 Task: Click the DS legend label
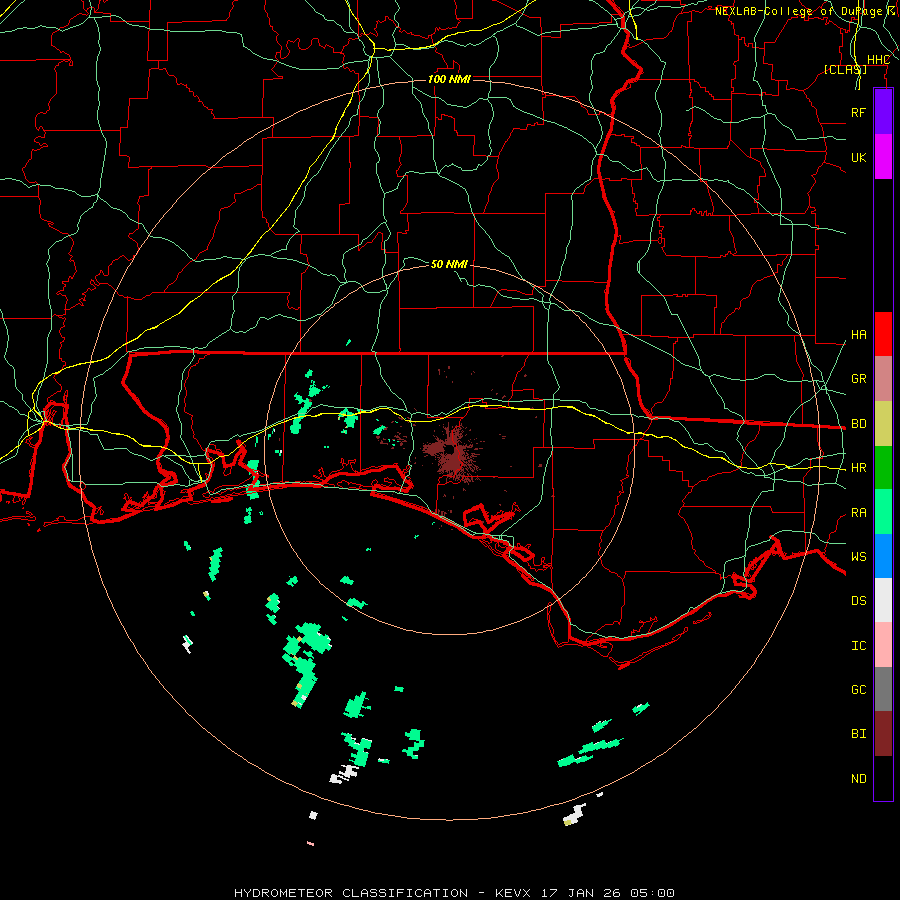[858, 601]
